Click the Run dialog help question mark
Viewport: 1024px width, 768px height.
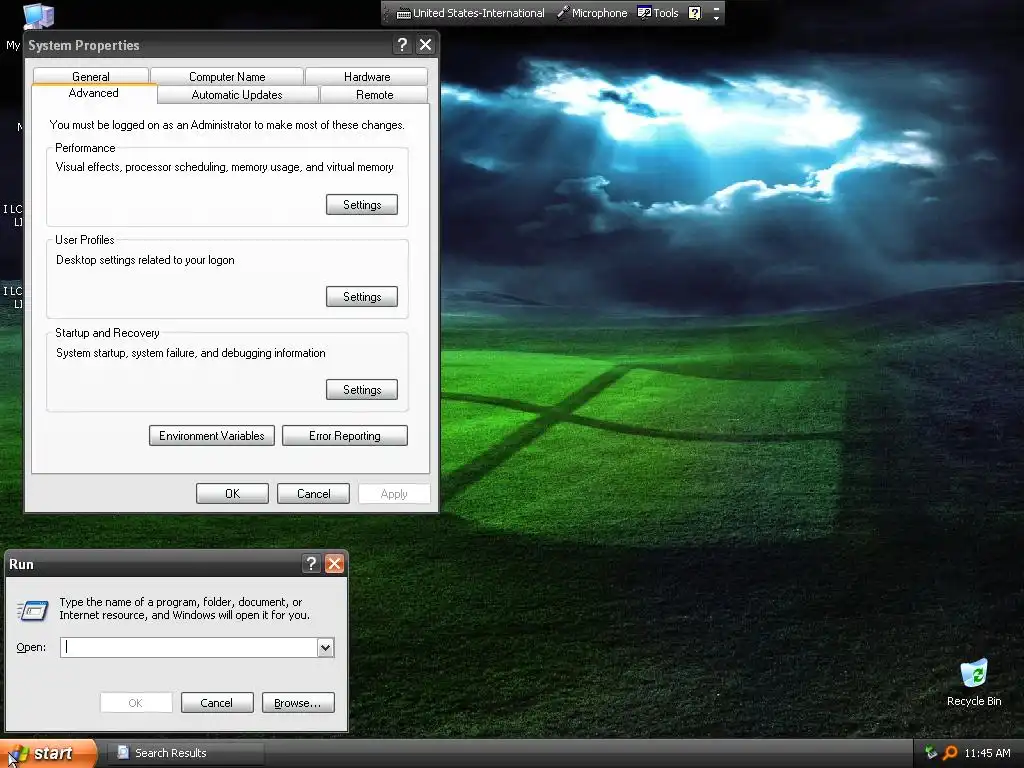pos(312,564)
